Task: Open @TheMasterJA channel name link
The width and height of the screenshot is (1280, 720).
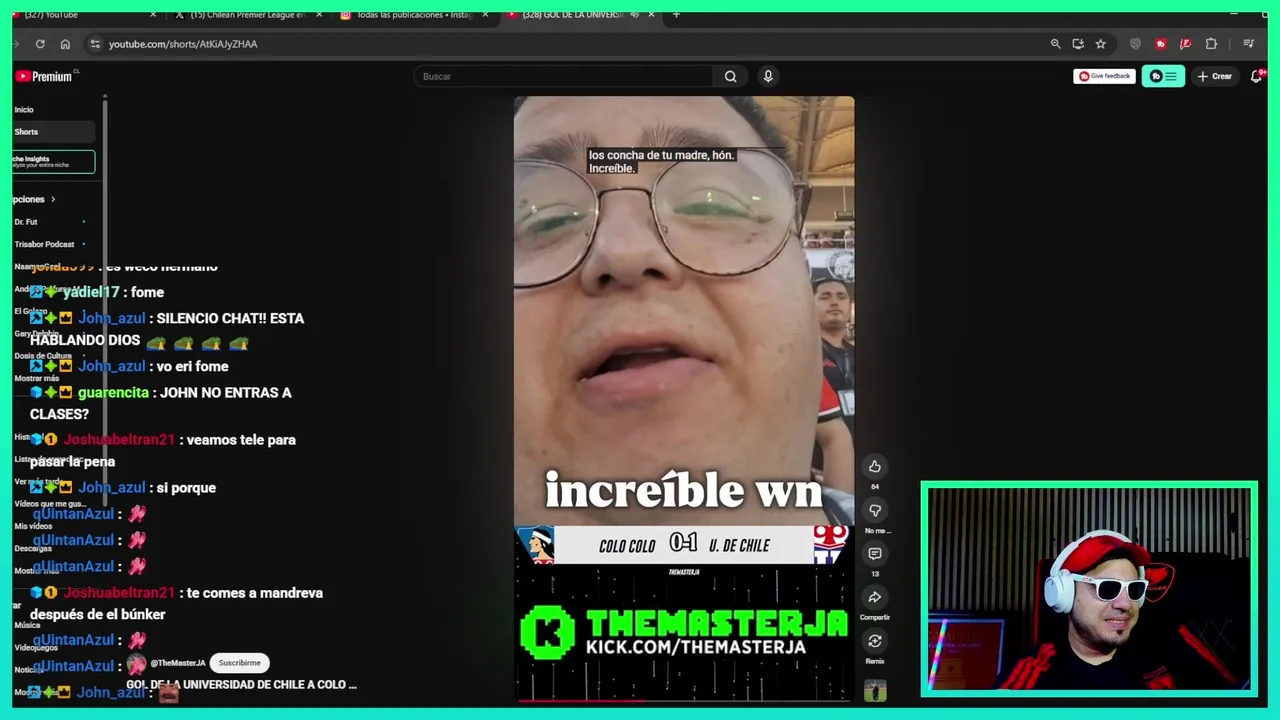Action: pyautogui.click(x=178, y=663)
